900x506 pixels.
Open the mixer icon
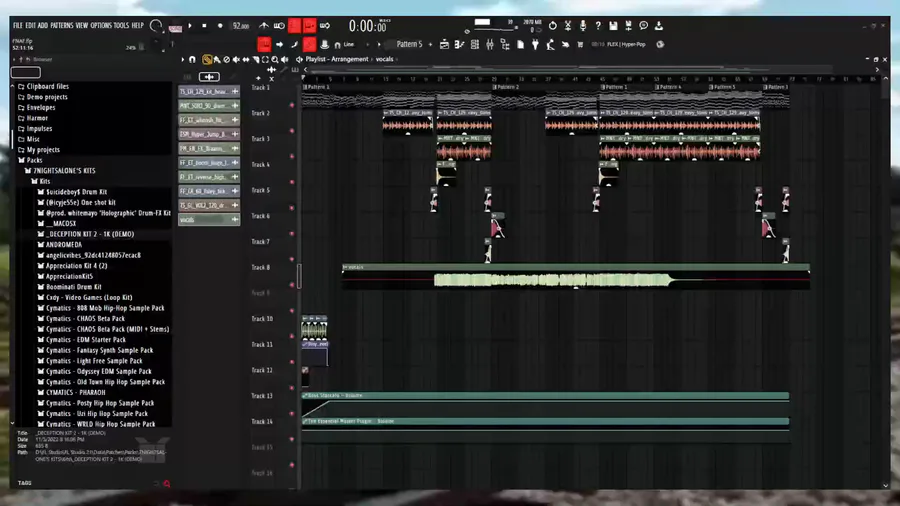[490, 45]
